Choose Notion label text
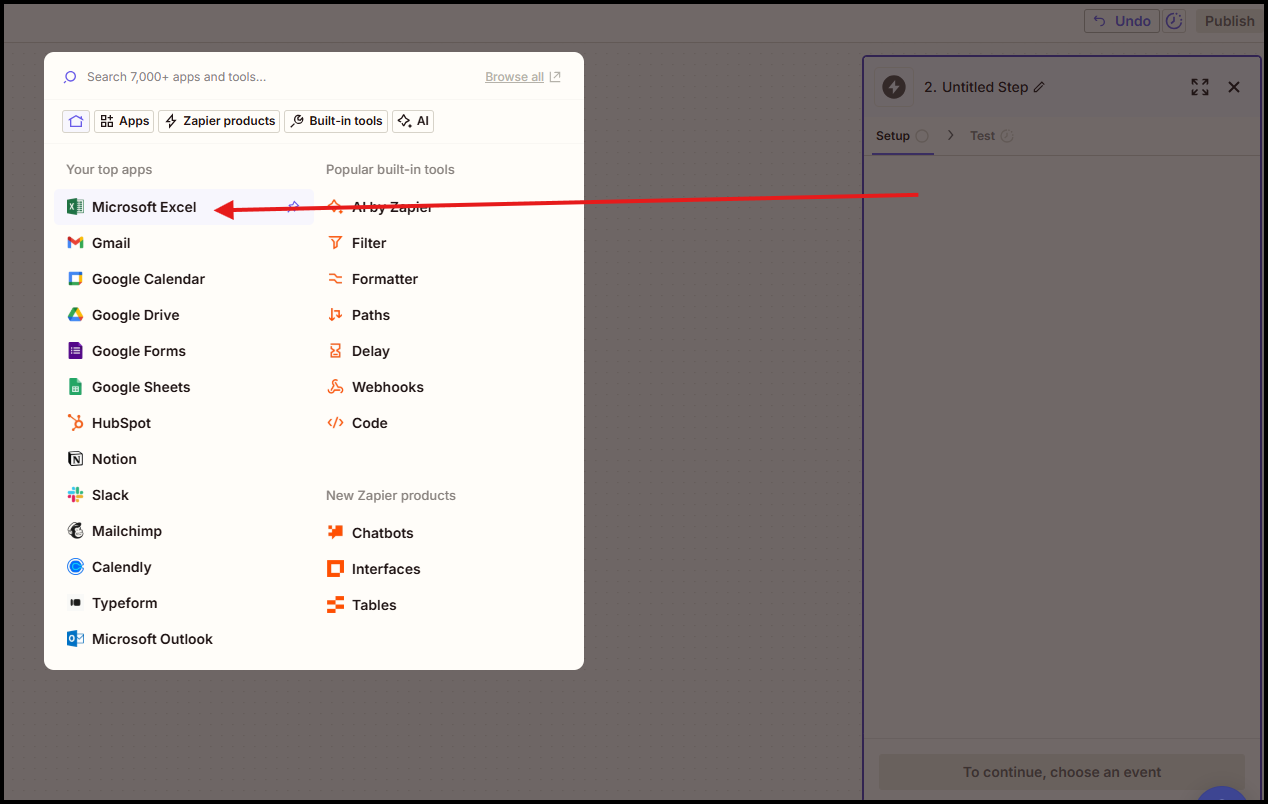This screenshot has width=1268, height=804. point(114,459)
